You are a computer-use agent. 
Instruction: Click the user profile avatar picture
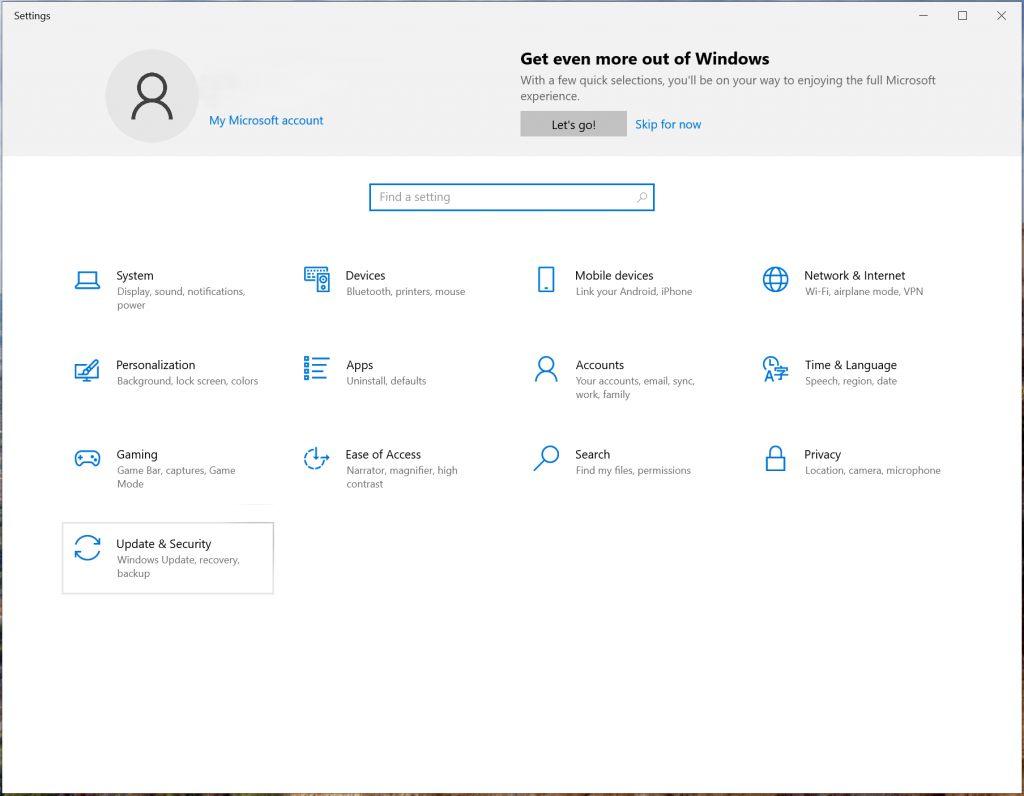coord(152,96)
